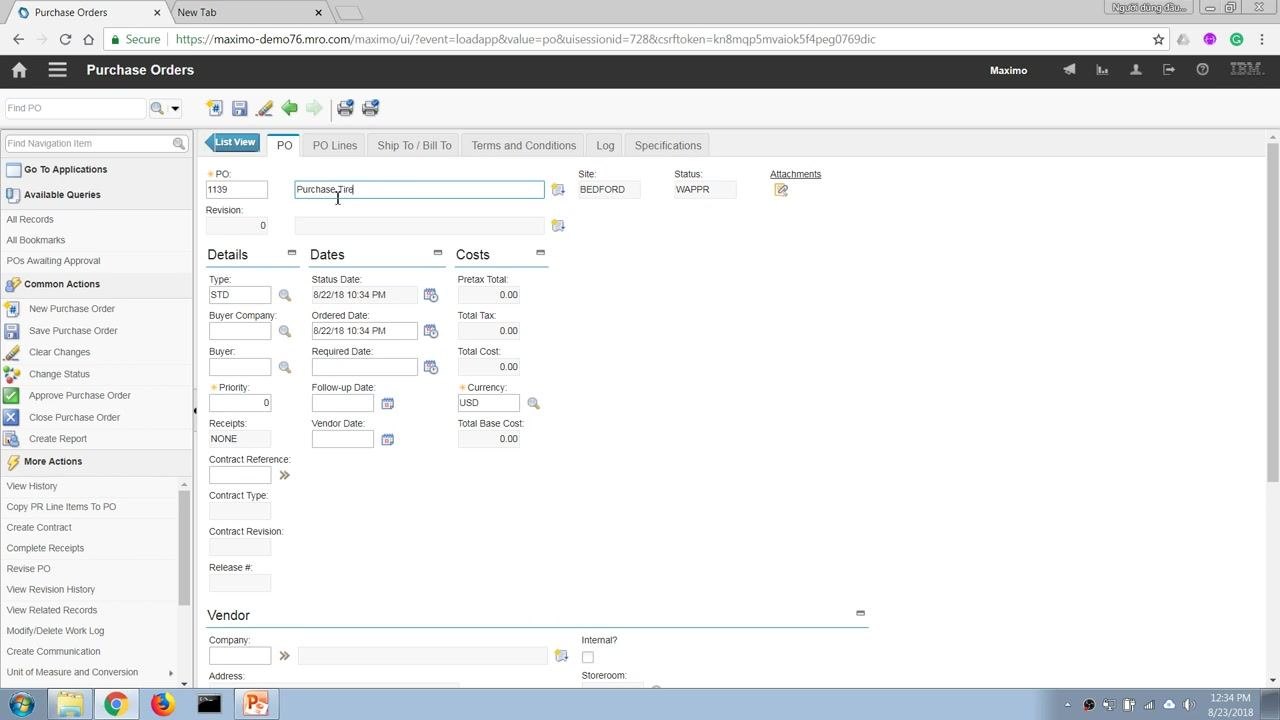This screenshot has height=720, width=1280.
Task: Switch to the Ship To / Bill To tab
Action: pyautogui.click(x=414, y=145)
